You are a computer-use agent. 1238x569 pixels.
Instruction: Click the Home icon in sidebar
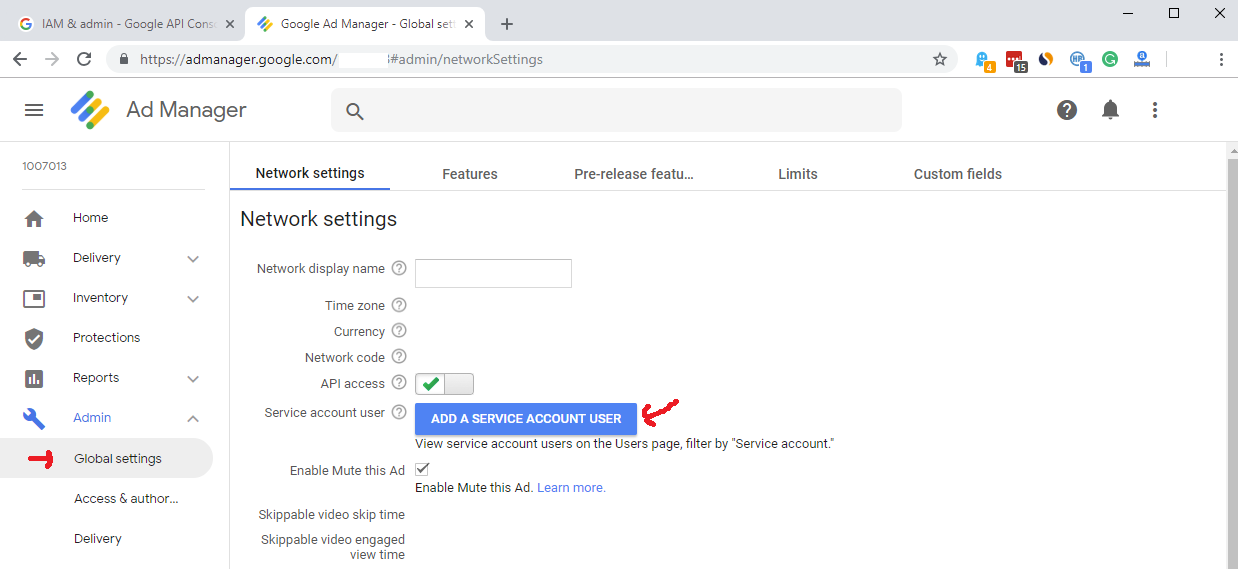click(x=34, y=218)
